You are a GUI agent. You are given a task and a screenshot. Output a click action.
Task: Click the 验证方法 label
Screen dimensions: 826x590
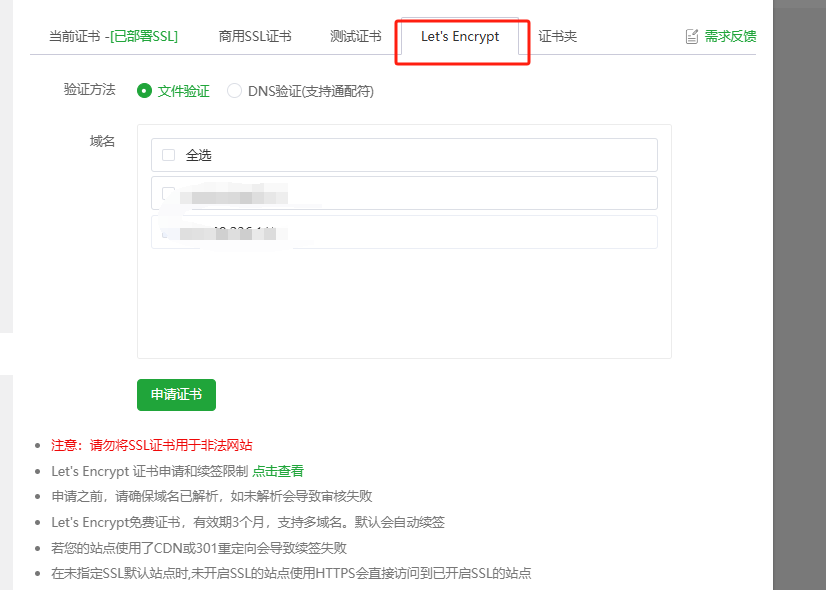tap(90, 90)
